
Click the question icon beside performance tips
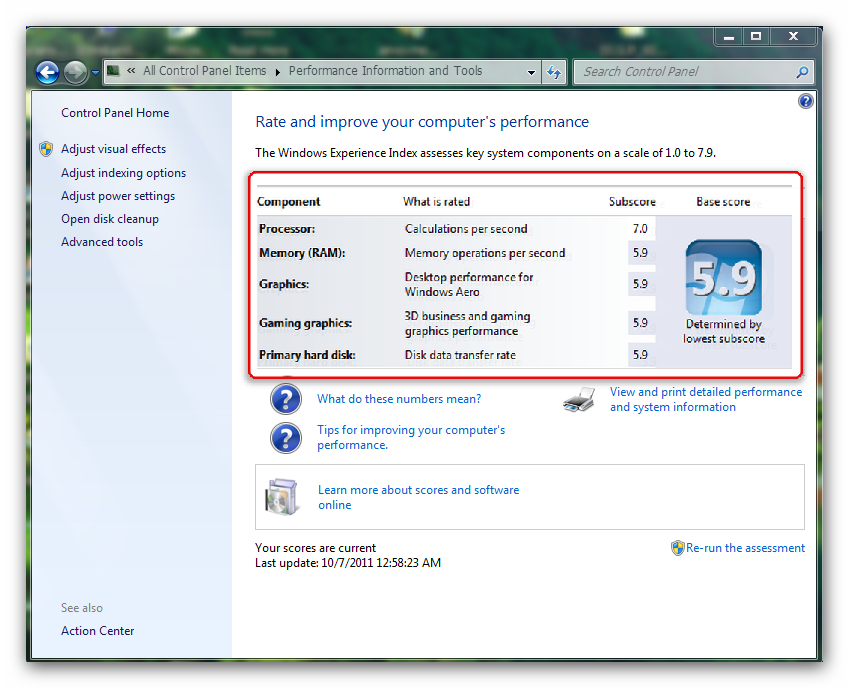coord(286,438)
